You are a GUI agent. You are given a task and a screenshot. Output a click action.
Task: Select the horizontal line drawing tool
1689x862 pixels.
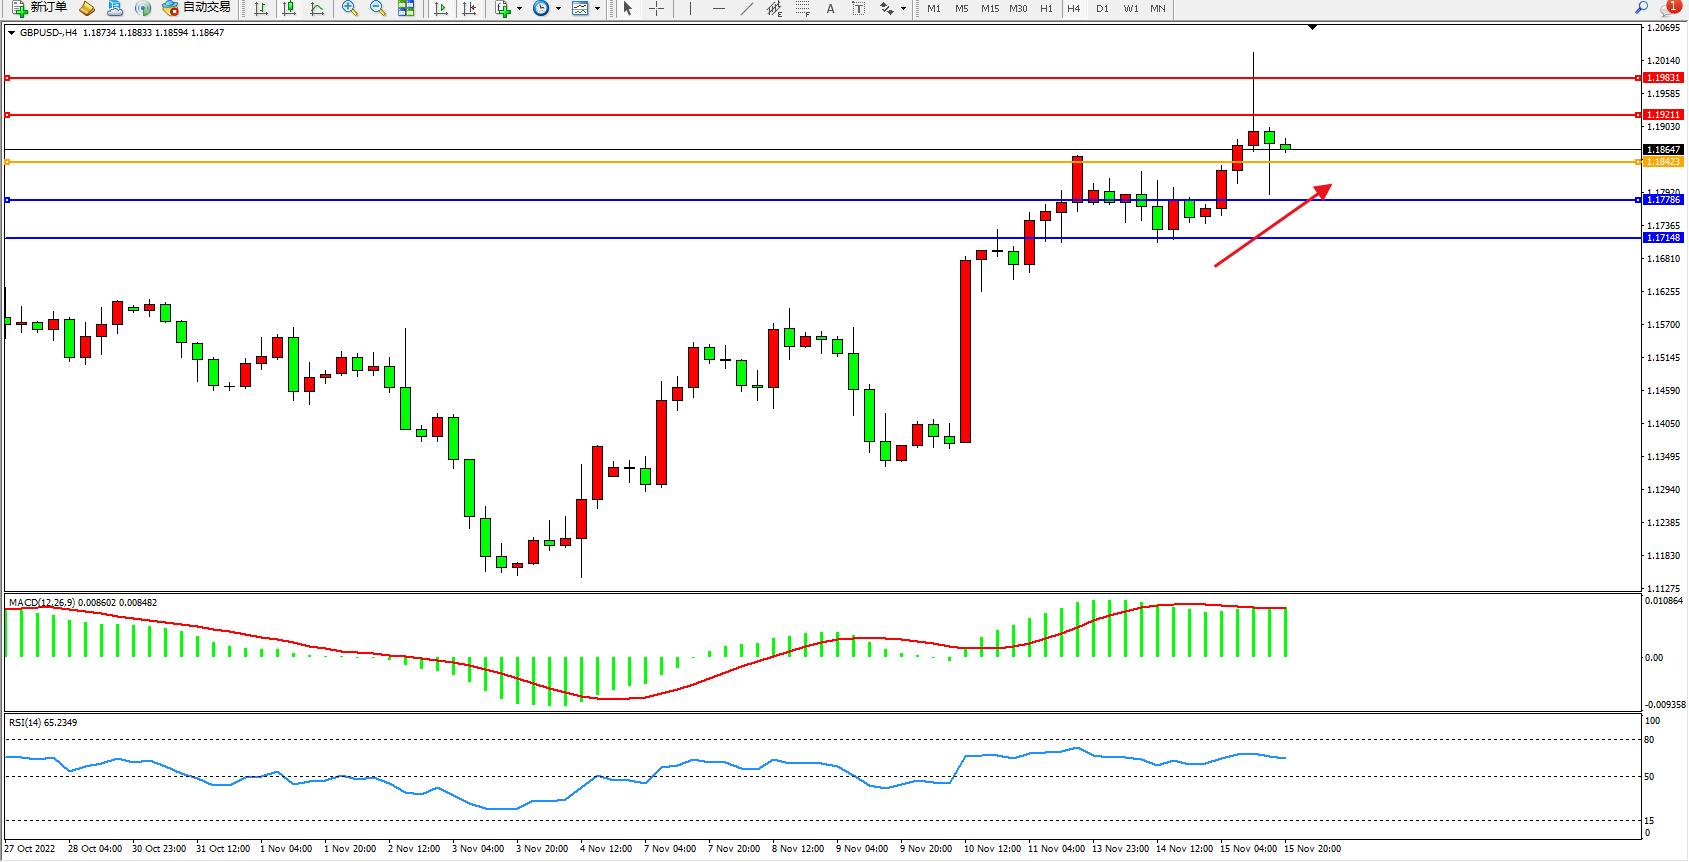click(x=718, y=8)
